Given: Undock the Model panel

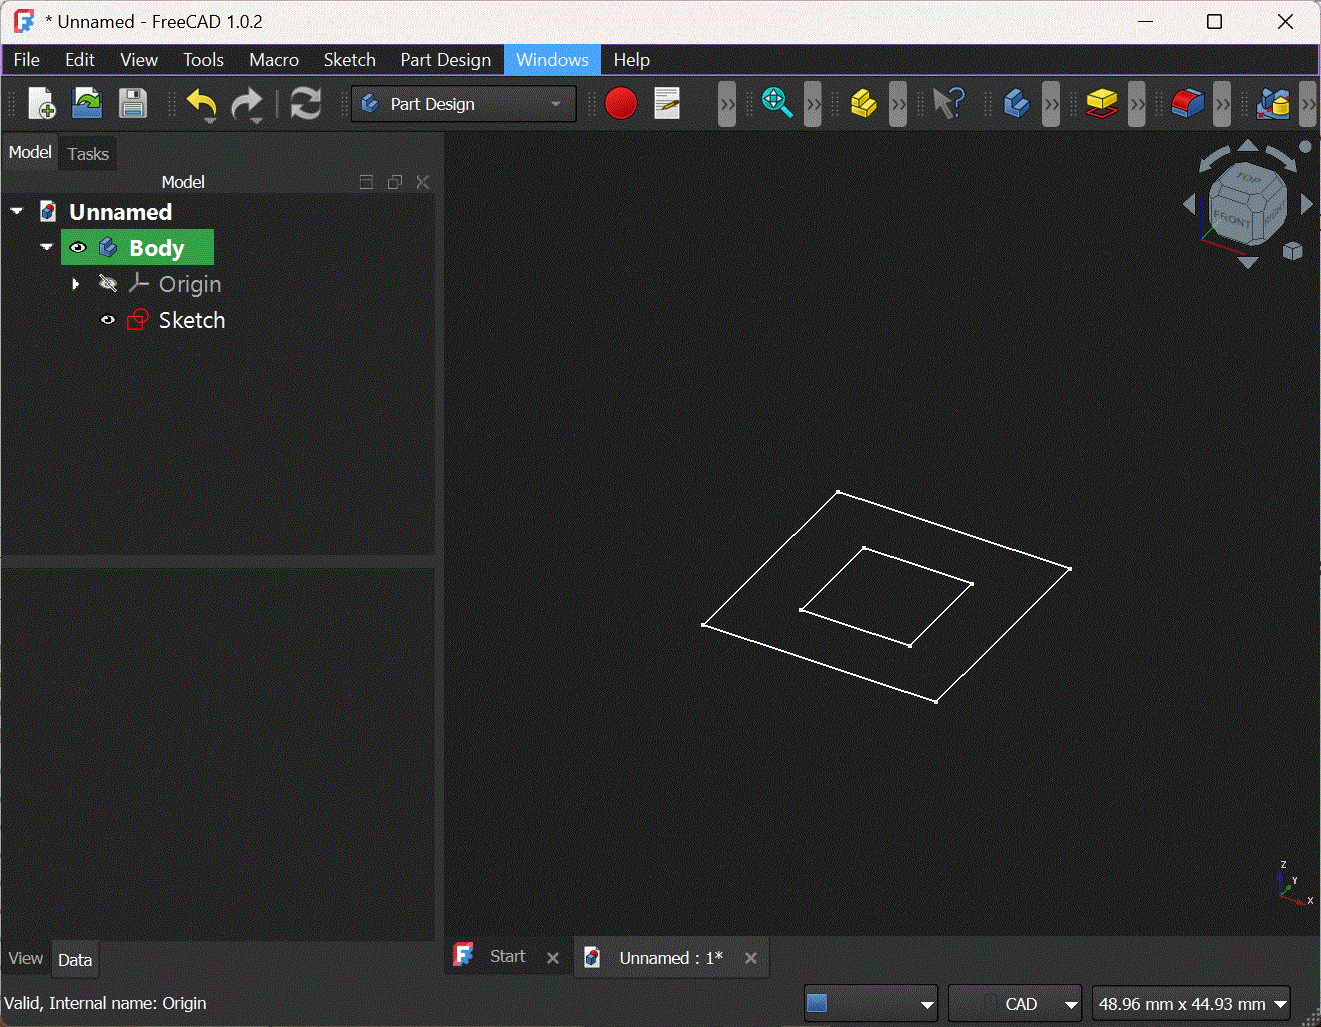Looking at the screenshot, I should click(394, 181).
